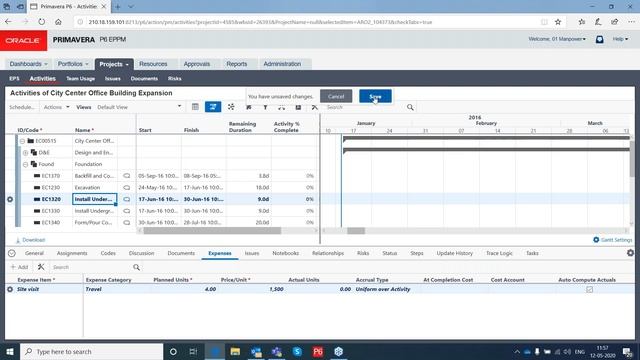Open the discussion bubble for EC1320 row
Screen dimensions: 640x360
coord(127,199)
